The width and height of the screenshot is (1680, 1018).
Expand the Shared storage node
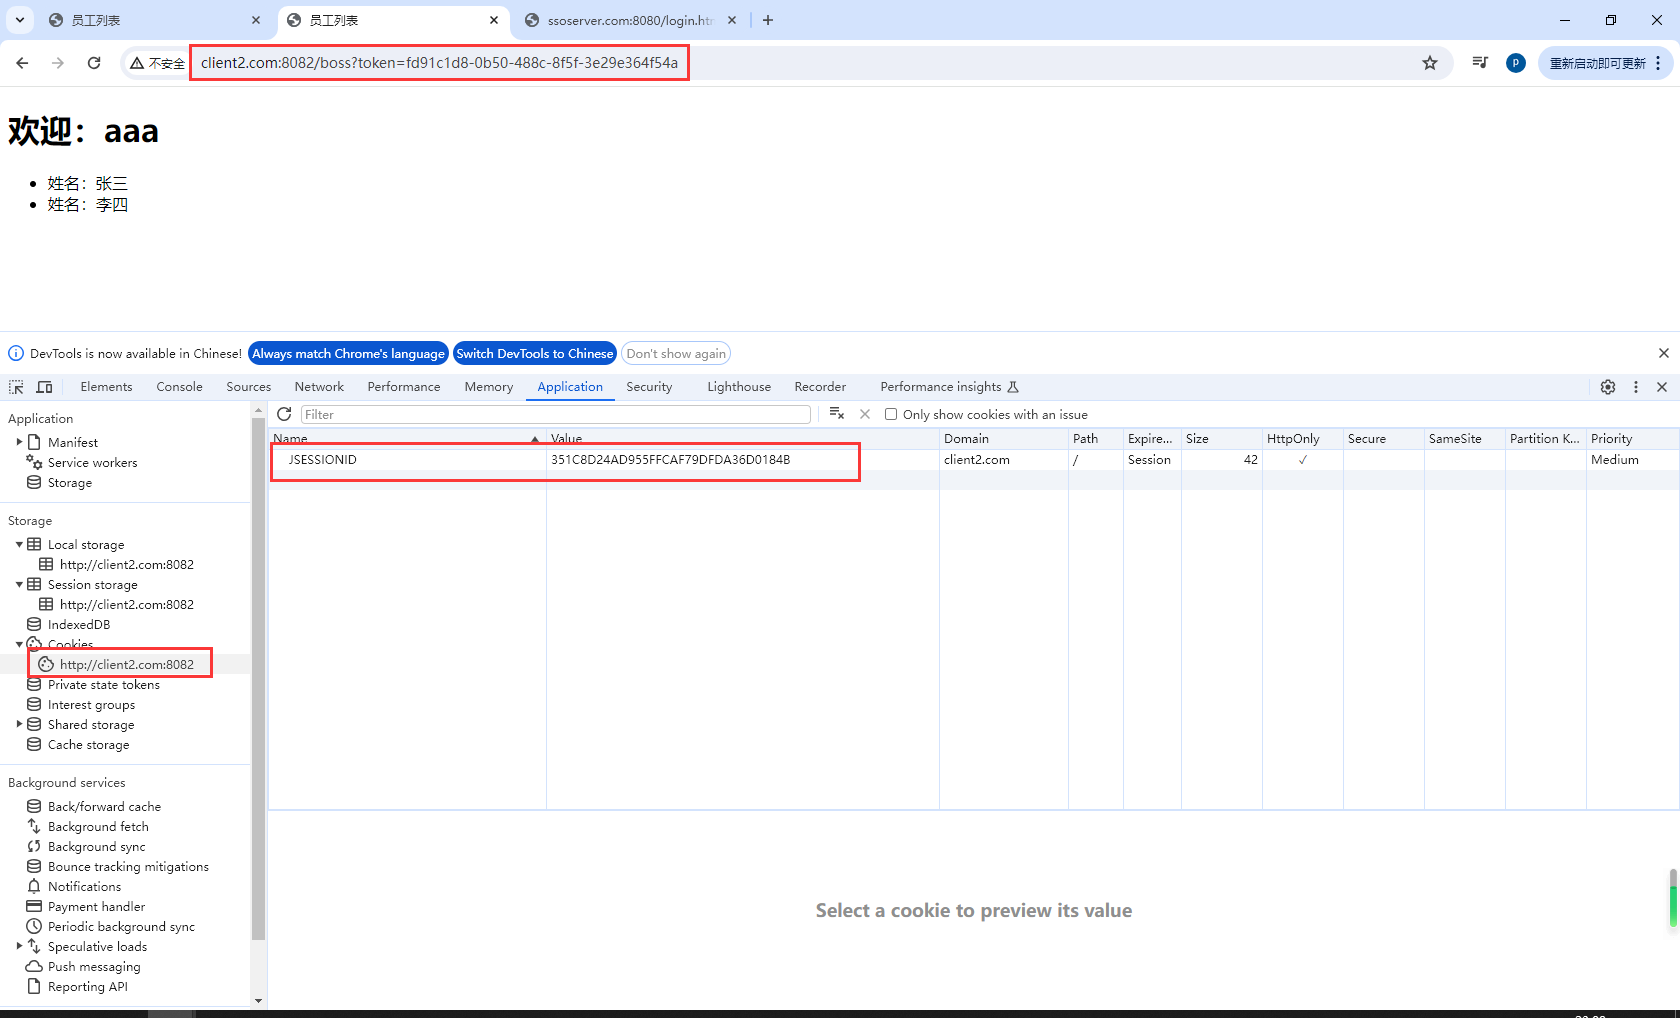pyautogui.click(x=19, y=724)
